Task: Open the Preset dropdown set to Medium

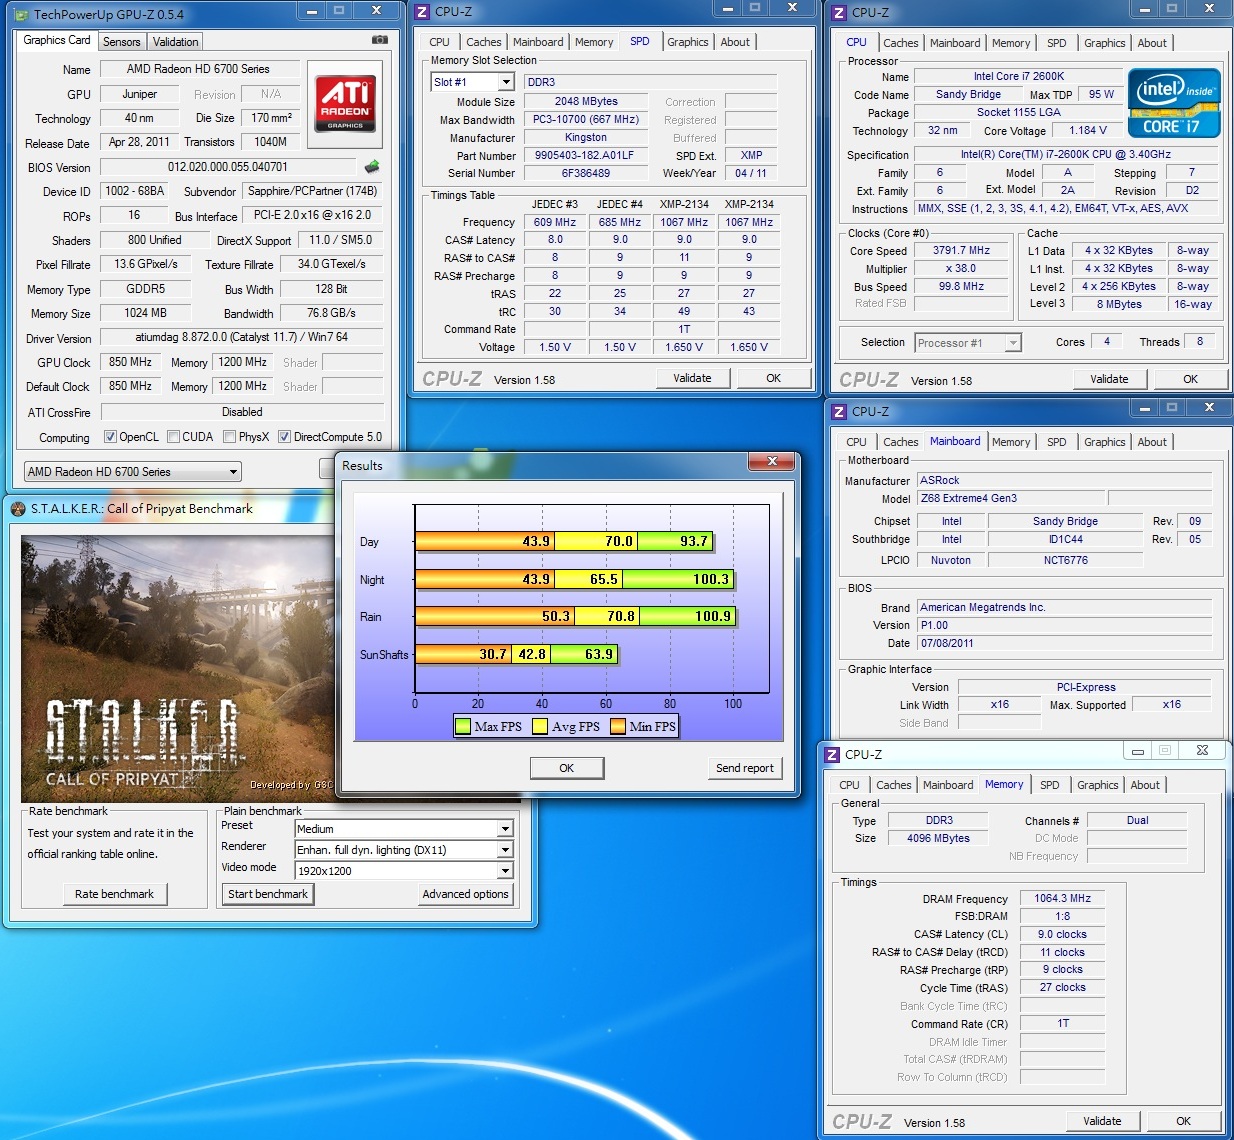Action: pos(404,829)
